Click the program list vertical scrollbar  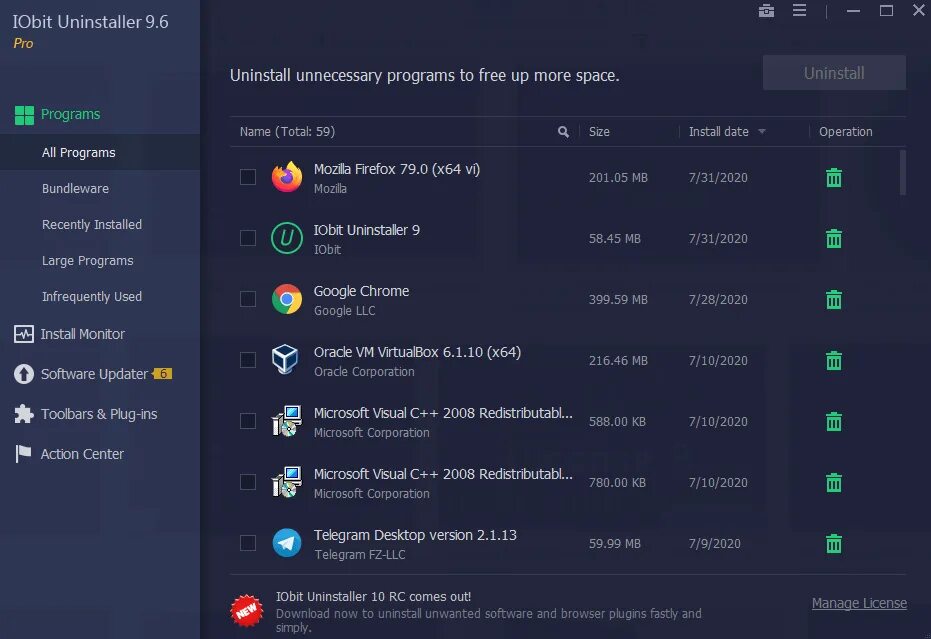point(902,172)
